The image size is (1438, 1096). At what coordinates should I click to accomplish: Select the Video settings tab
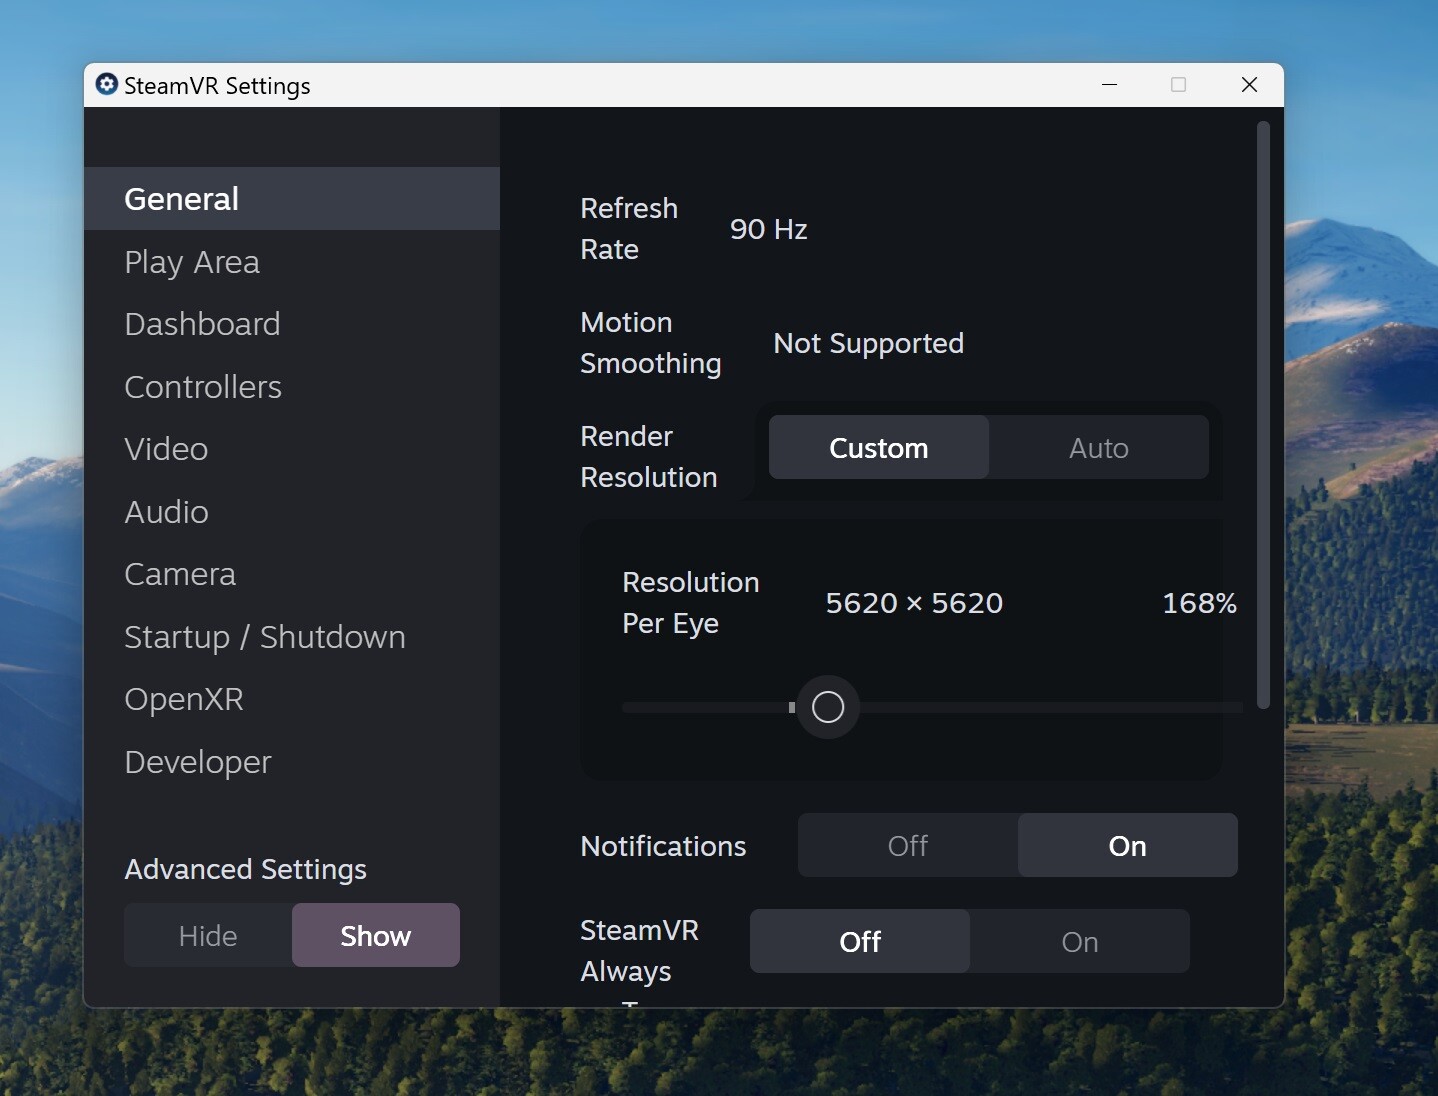pyautogui.click(x=292, y=449)
